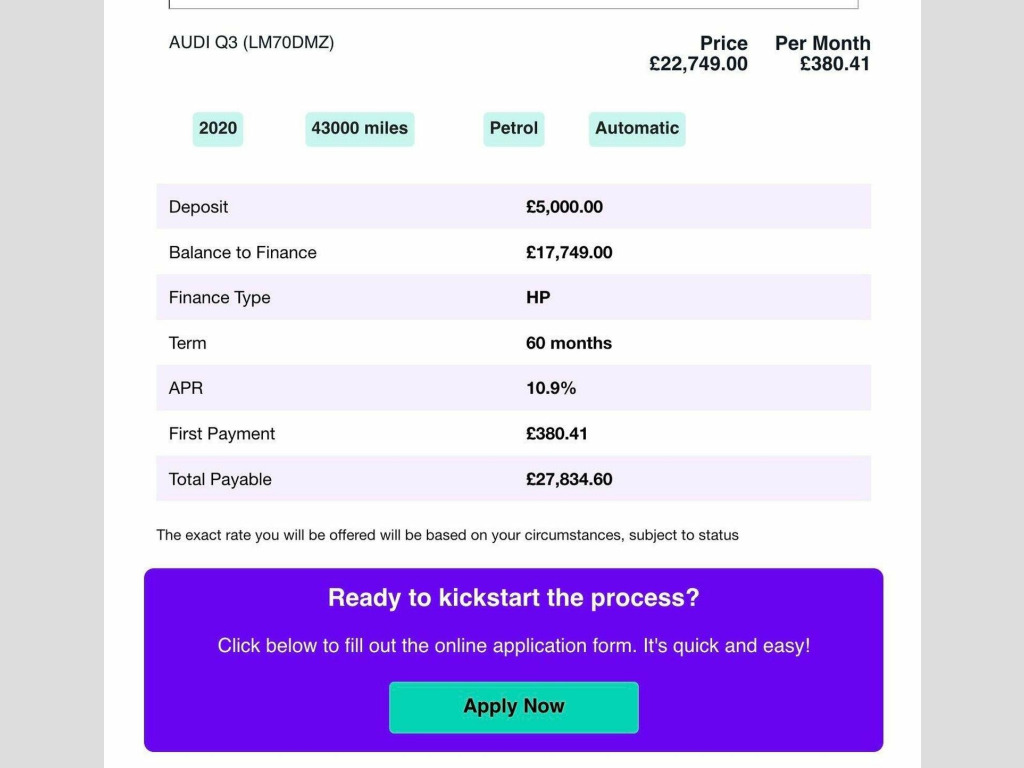The height and width of the screenshot is (768, 1024).
Task: Click the £5,000.00 deposit amount
Action: [564, 207]
